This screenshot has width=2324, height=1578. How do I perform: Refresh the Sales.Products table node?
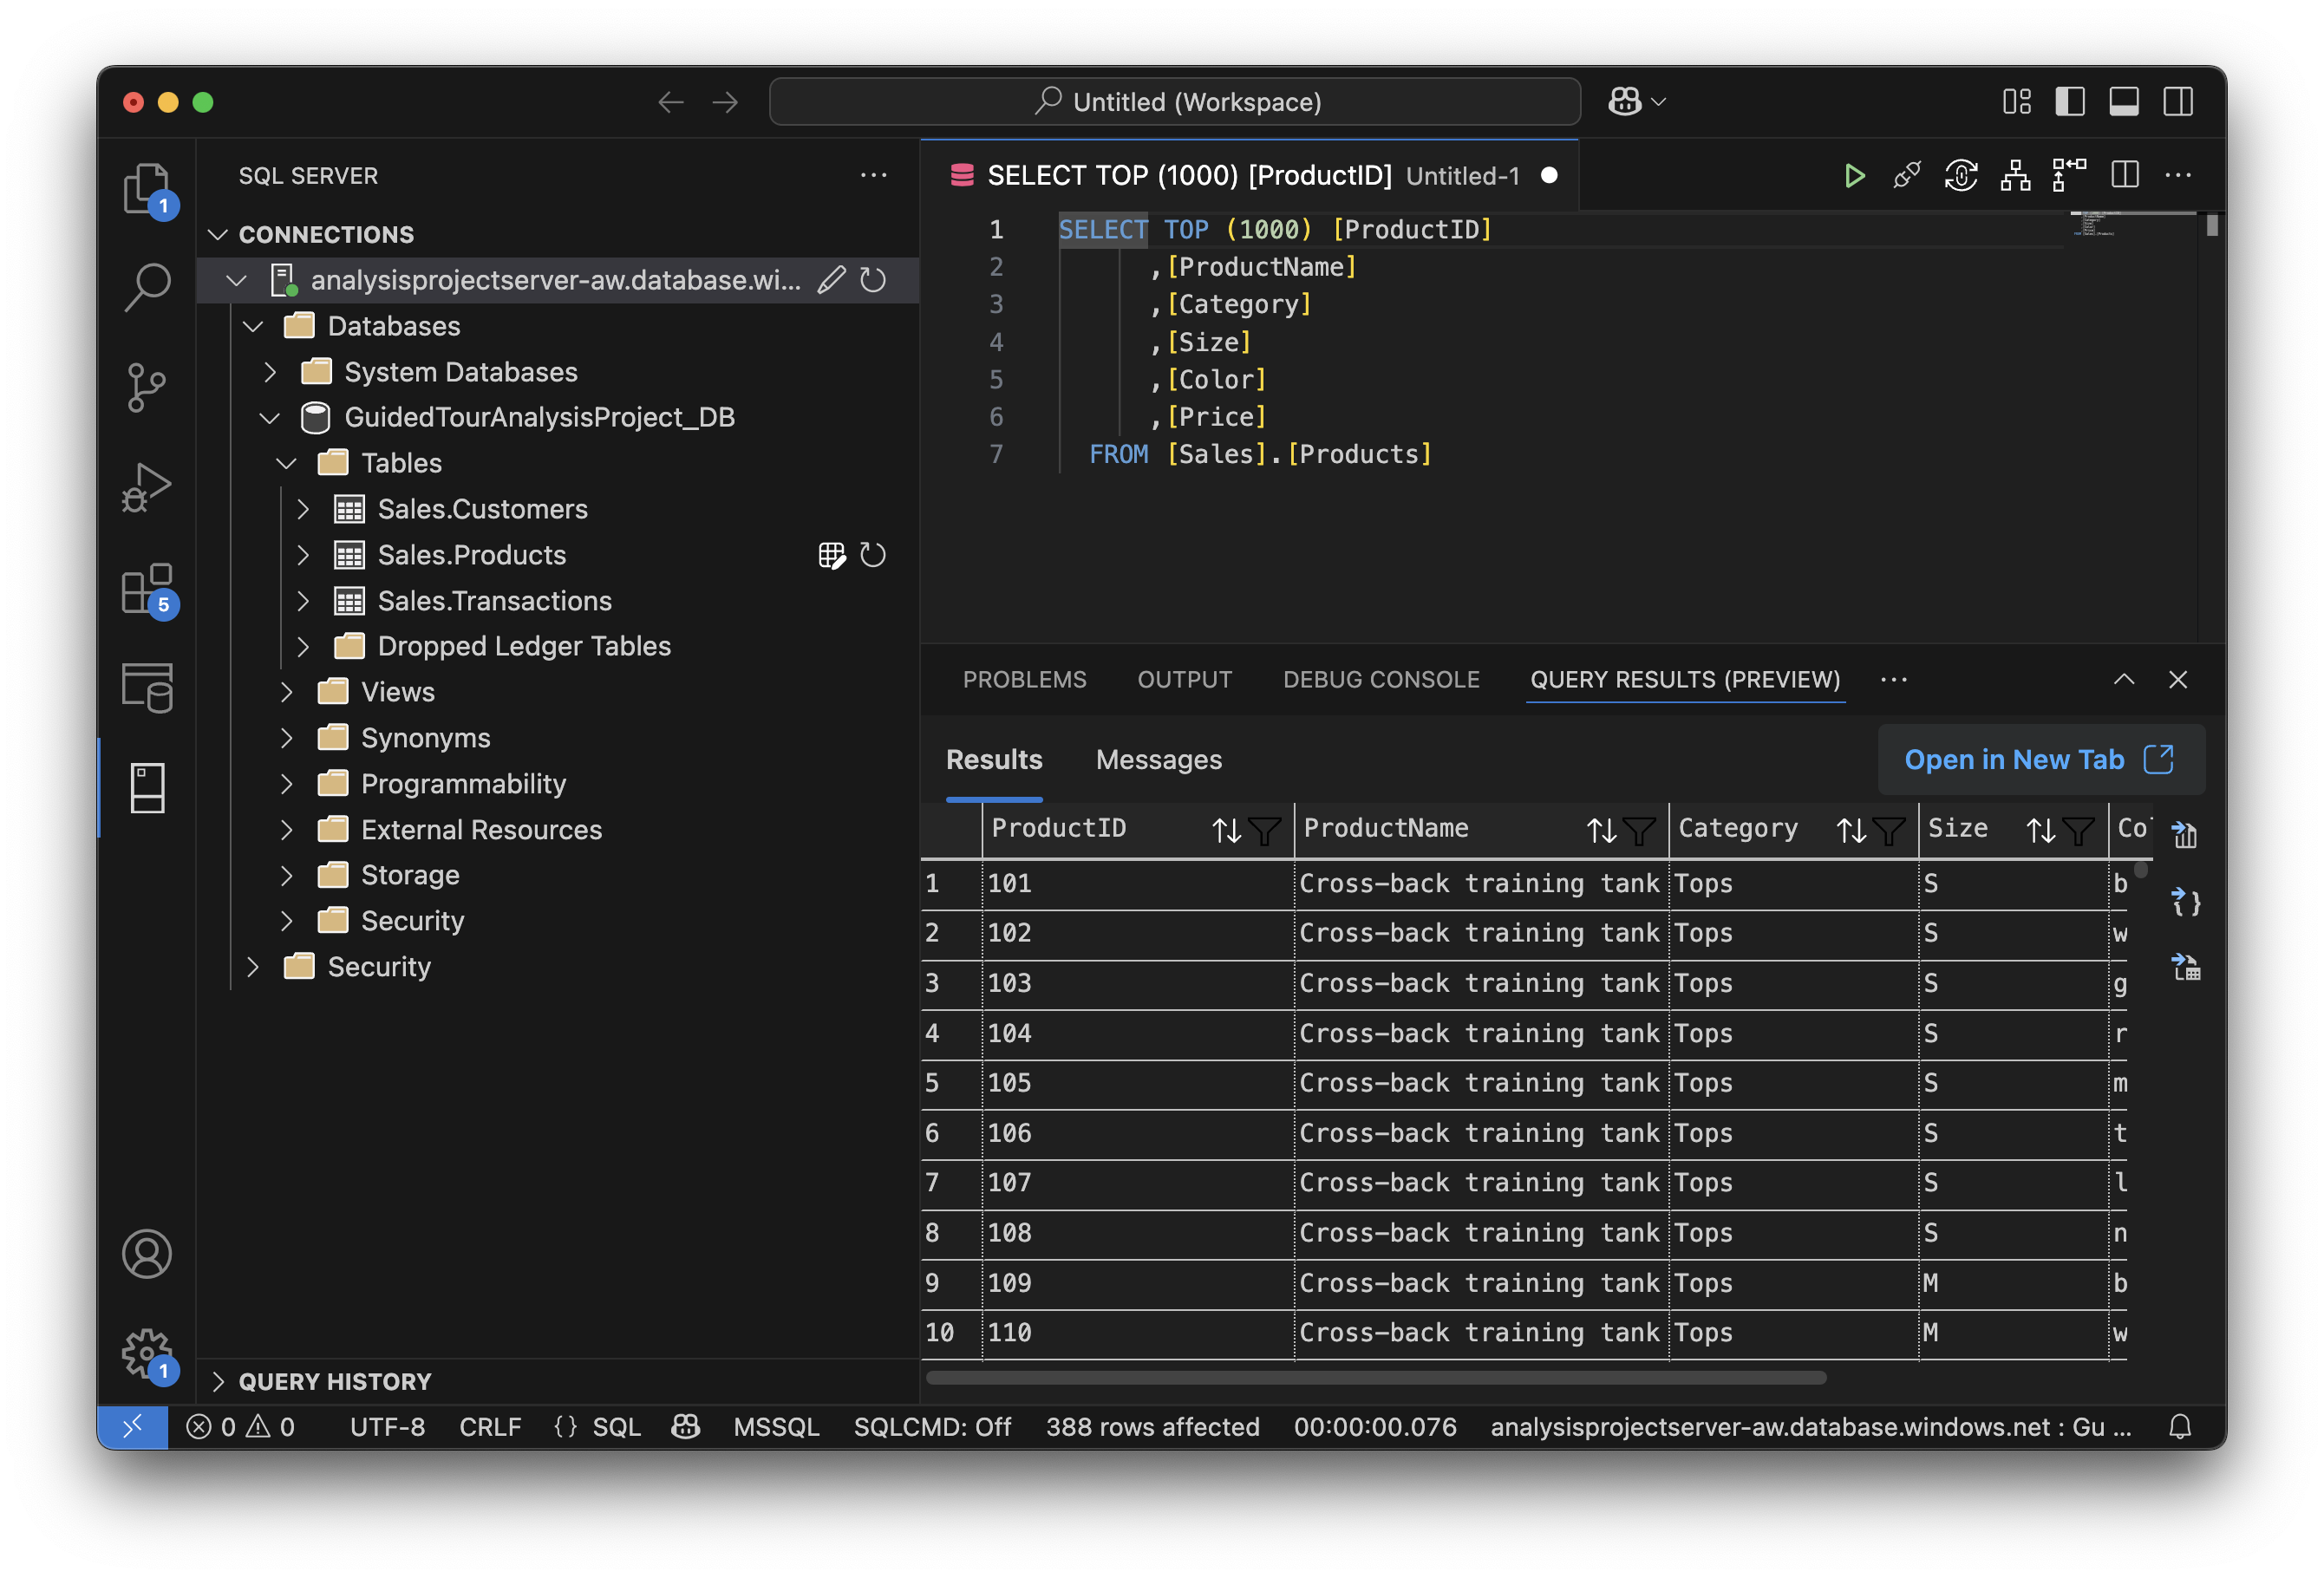[873, 555]
